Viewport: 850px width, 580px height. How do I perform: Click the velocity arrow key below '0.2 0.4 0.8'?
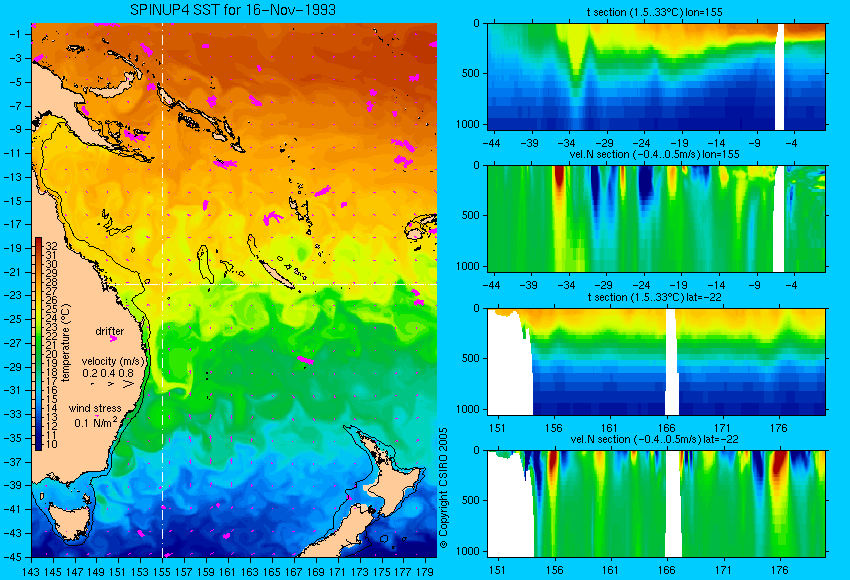113,384
